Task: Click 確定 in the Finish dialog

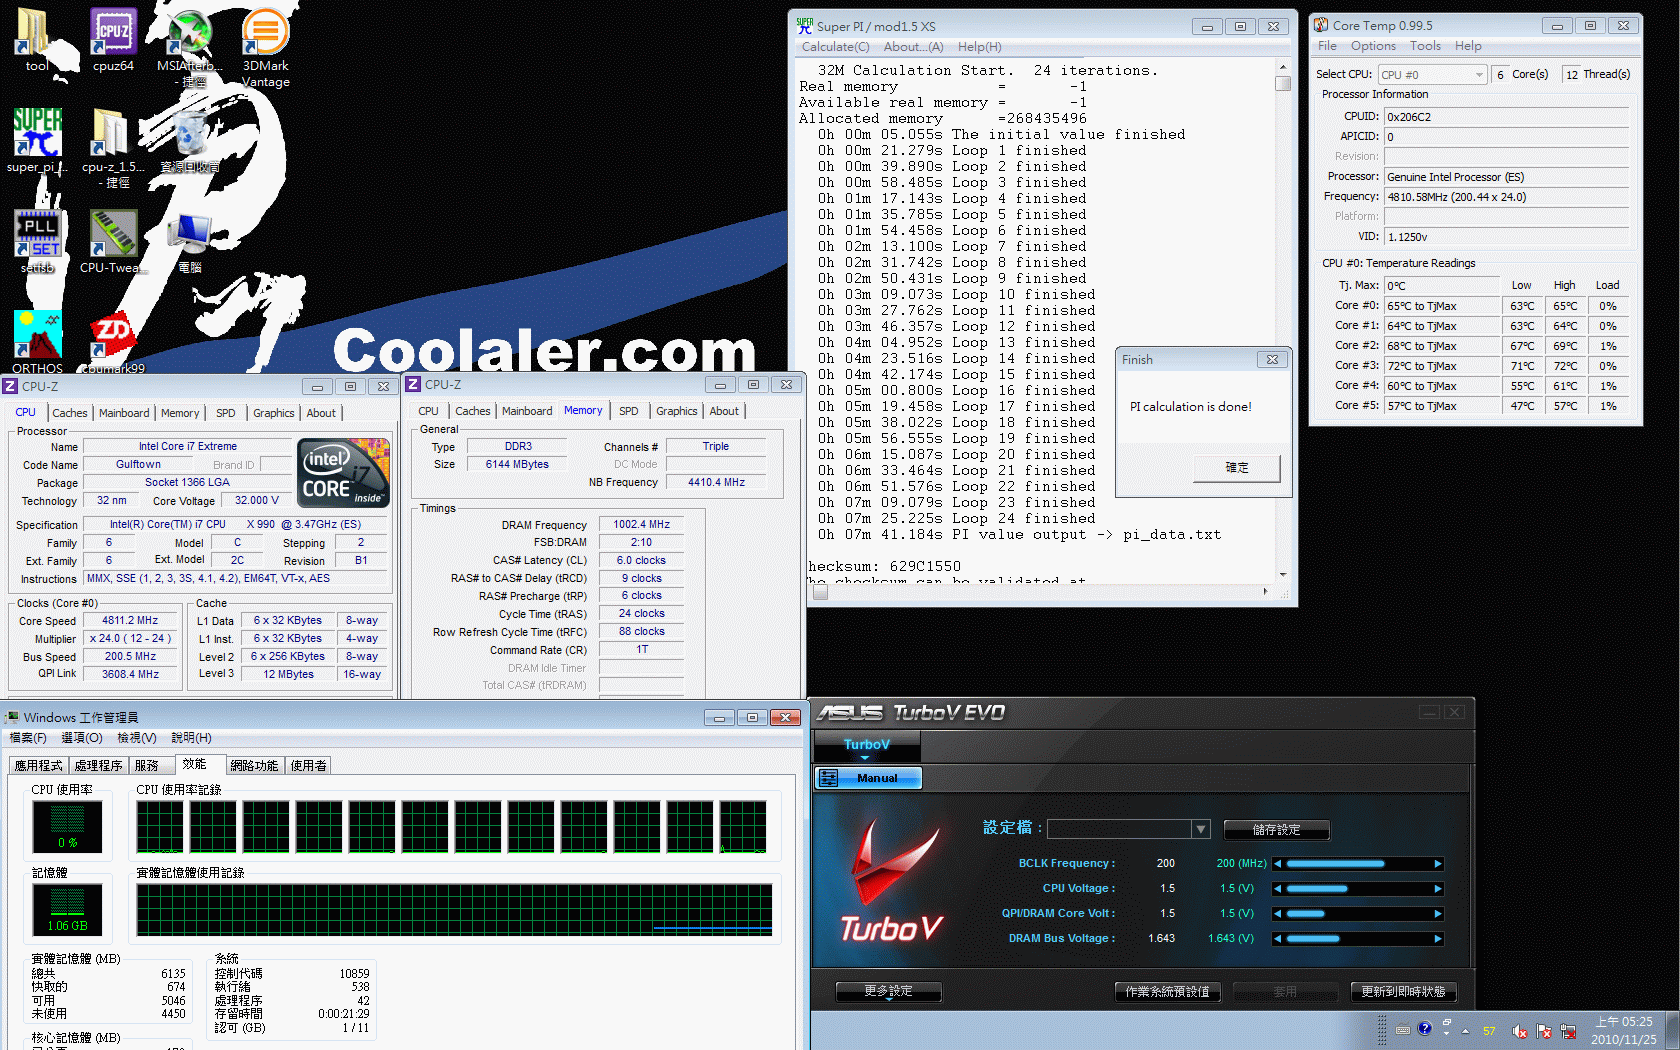Action: point(1236,467)
